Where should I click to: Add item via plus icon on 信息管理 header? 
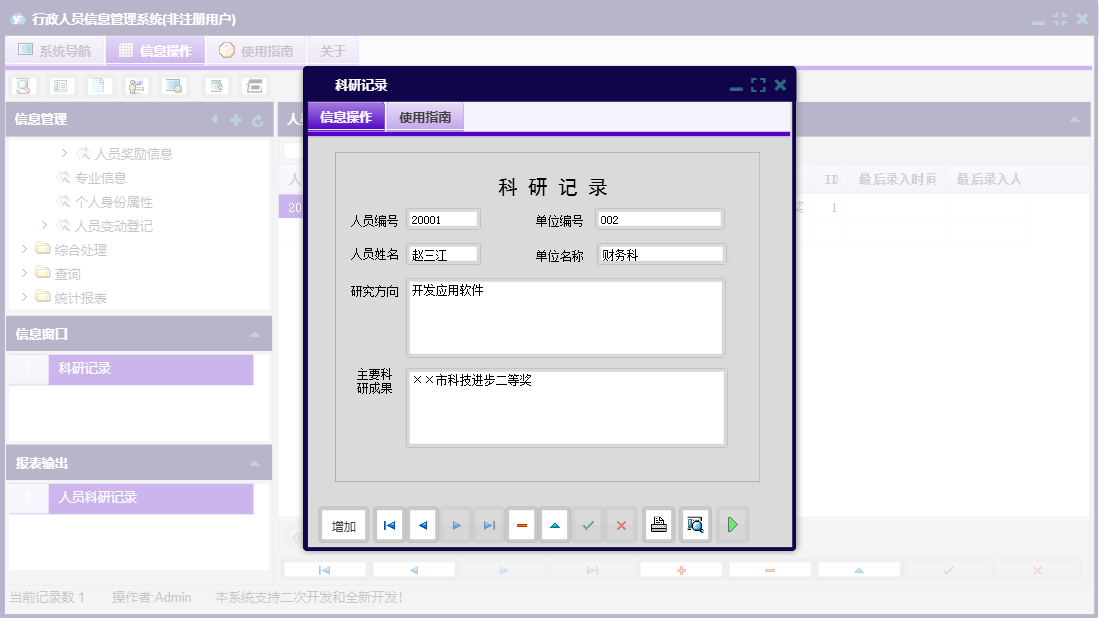[235, 119]
